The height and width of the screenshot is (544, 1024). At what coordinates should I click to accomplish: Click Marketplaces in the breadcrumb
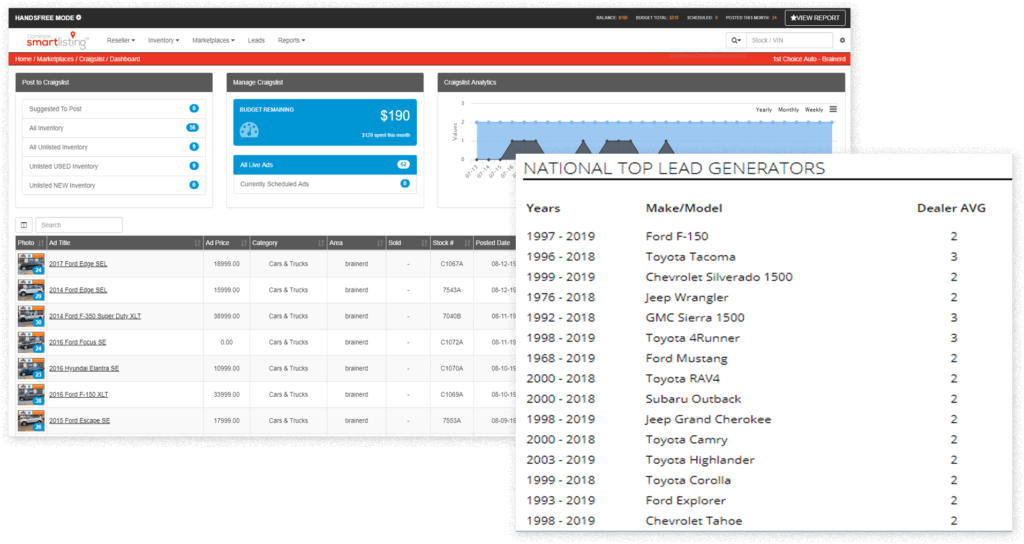click(55, 59)
